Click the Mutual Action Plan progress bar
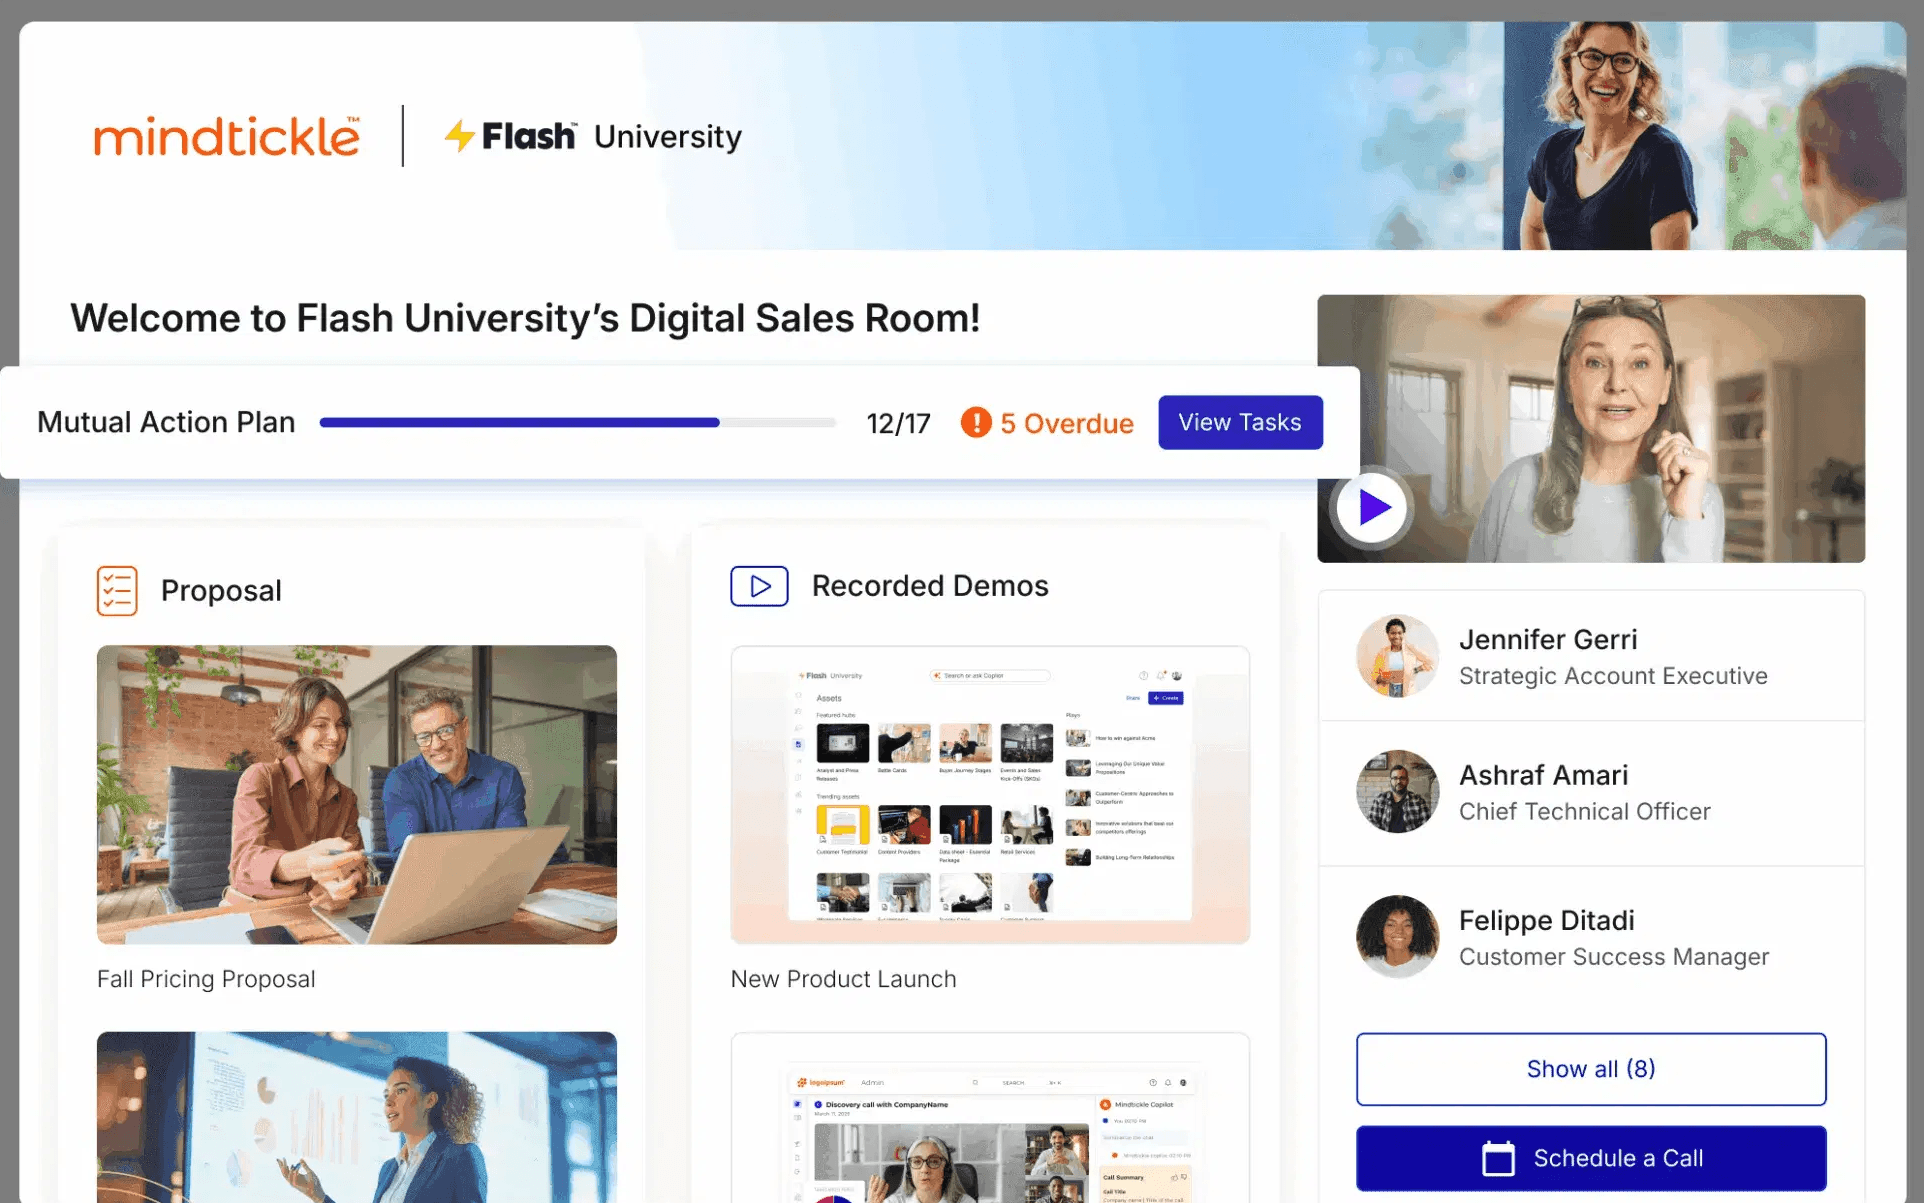 coord(577,423)
